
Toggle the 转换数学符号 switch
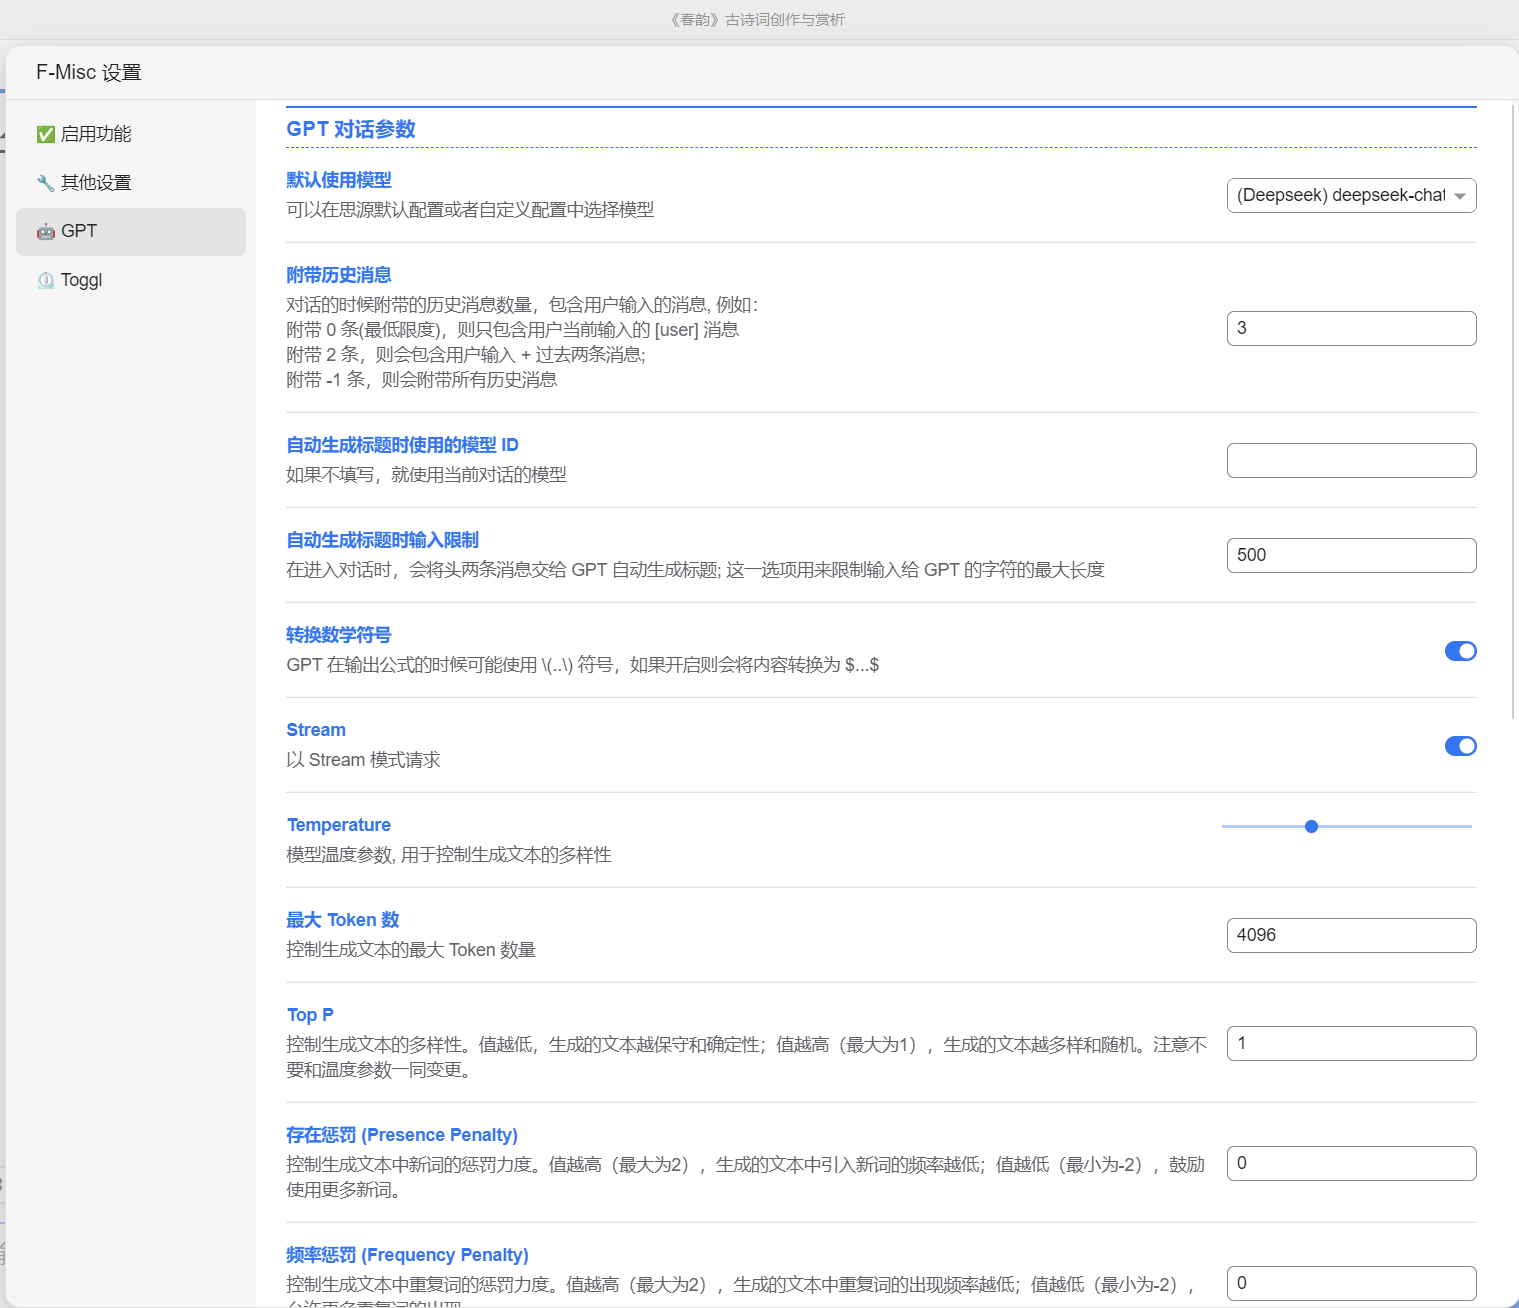(x=1460, y=651)
